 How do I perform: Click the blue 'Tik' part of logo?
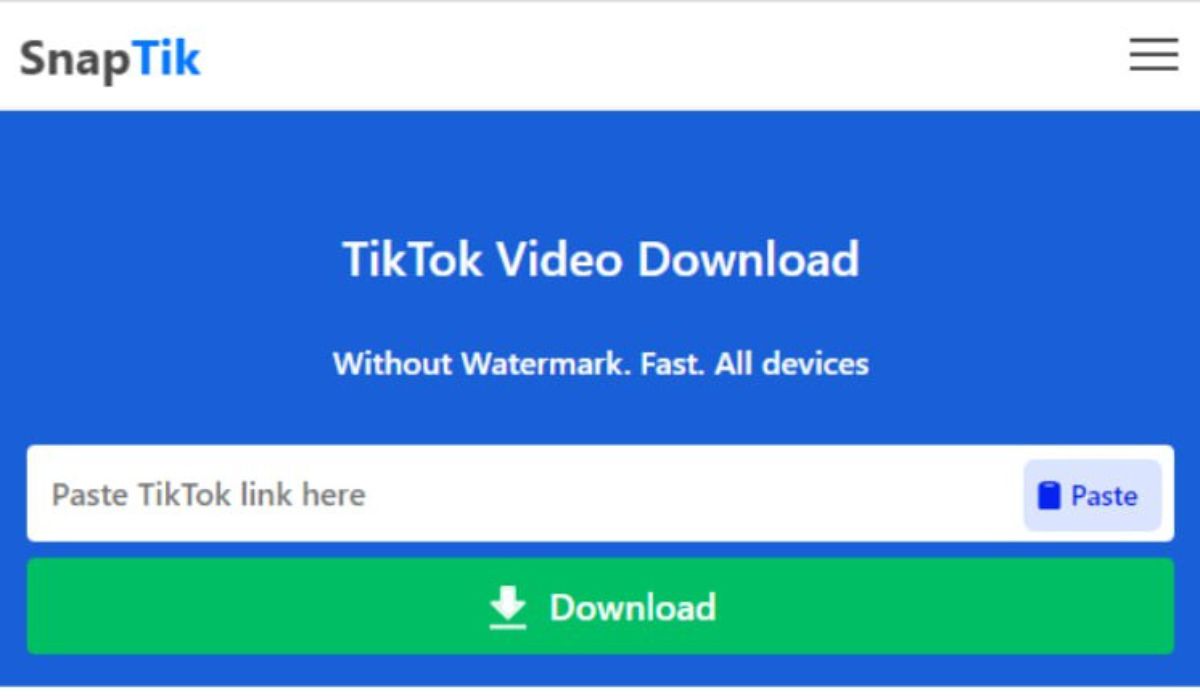pos(166,57)
